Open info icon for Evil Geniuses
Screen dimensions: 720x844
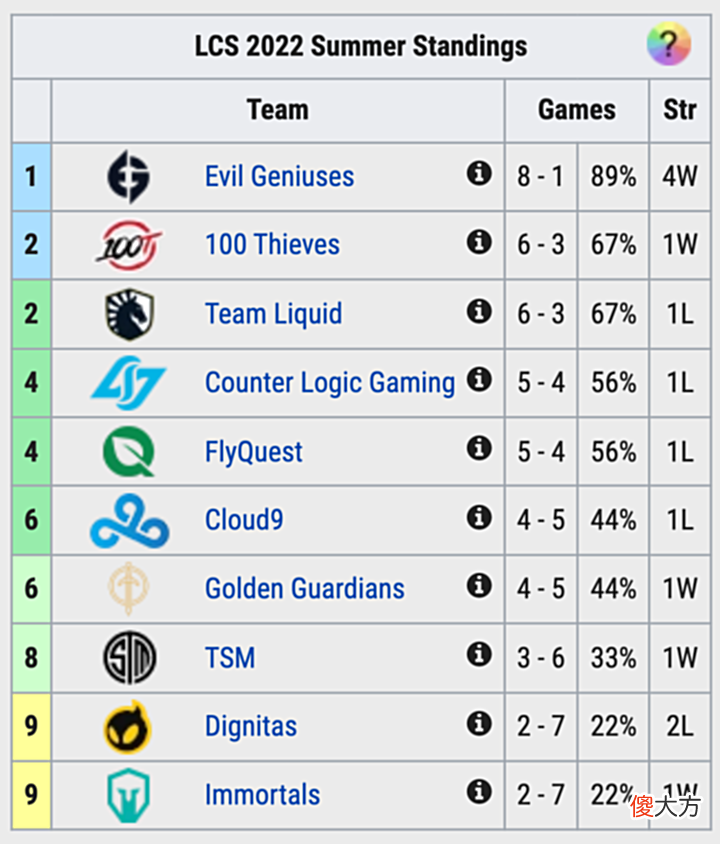[479, 173]
